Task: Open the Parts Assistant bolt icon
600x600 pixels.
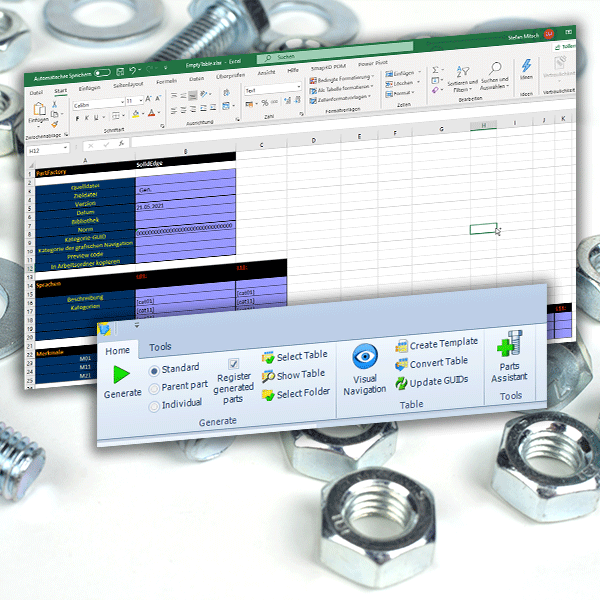Action: pyautogui.click(x=510, y=343)
